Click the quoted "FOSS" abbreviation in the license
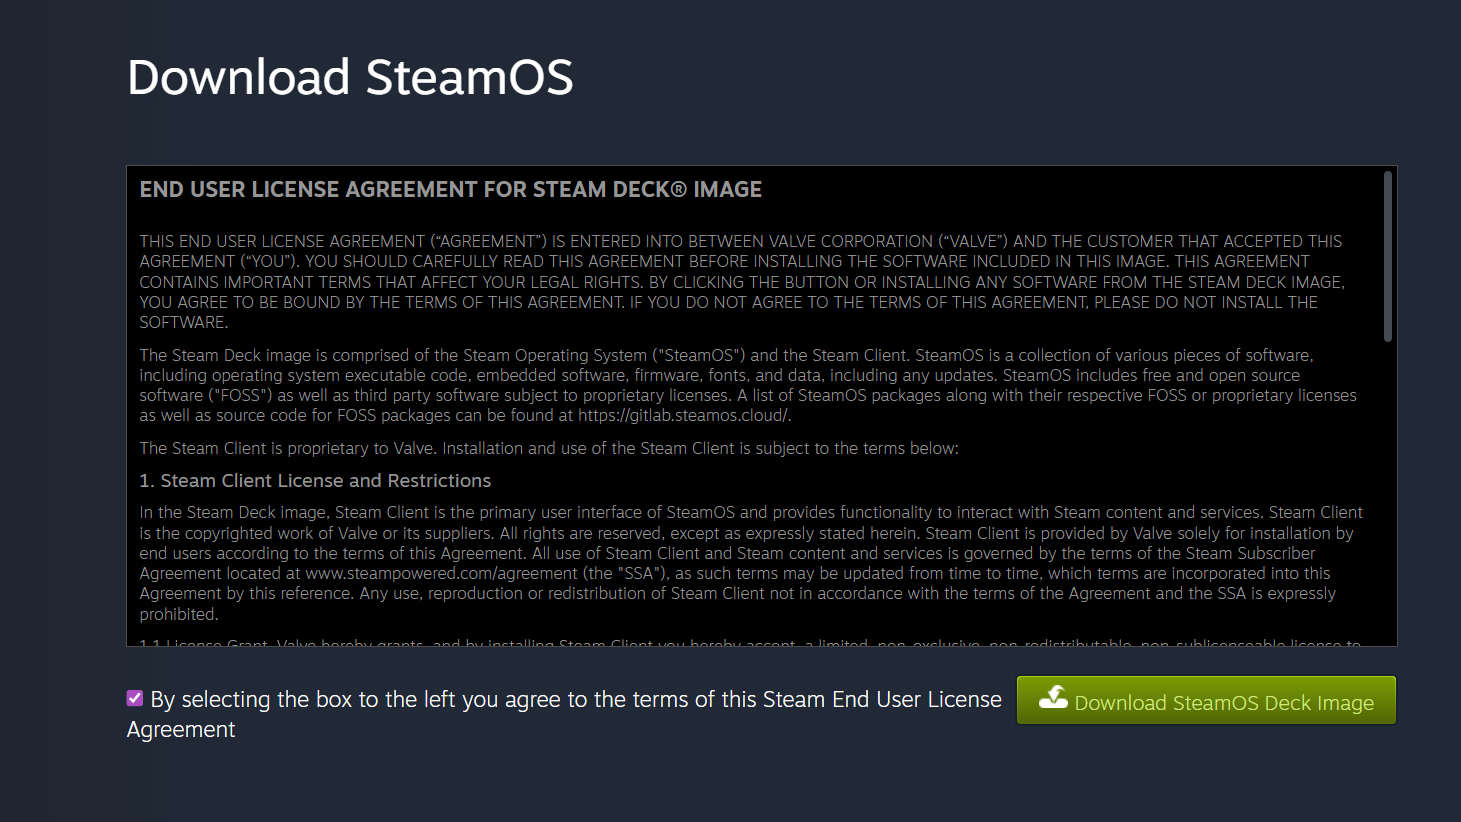Image resolution: width=1461 pixels, height=822 pixels. point(243,395)
